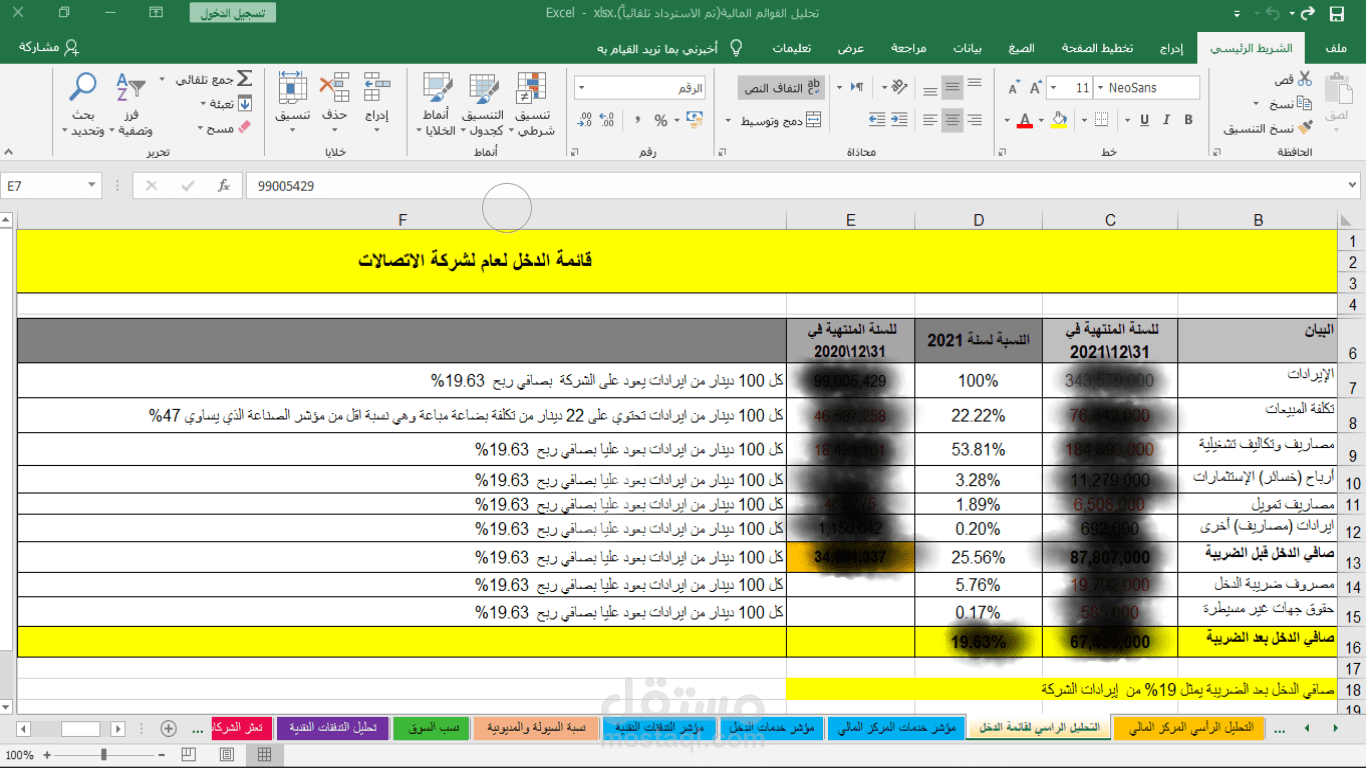Apply the red font color swatch
1366x768 pixels.
(x=1024, y=121)
